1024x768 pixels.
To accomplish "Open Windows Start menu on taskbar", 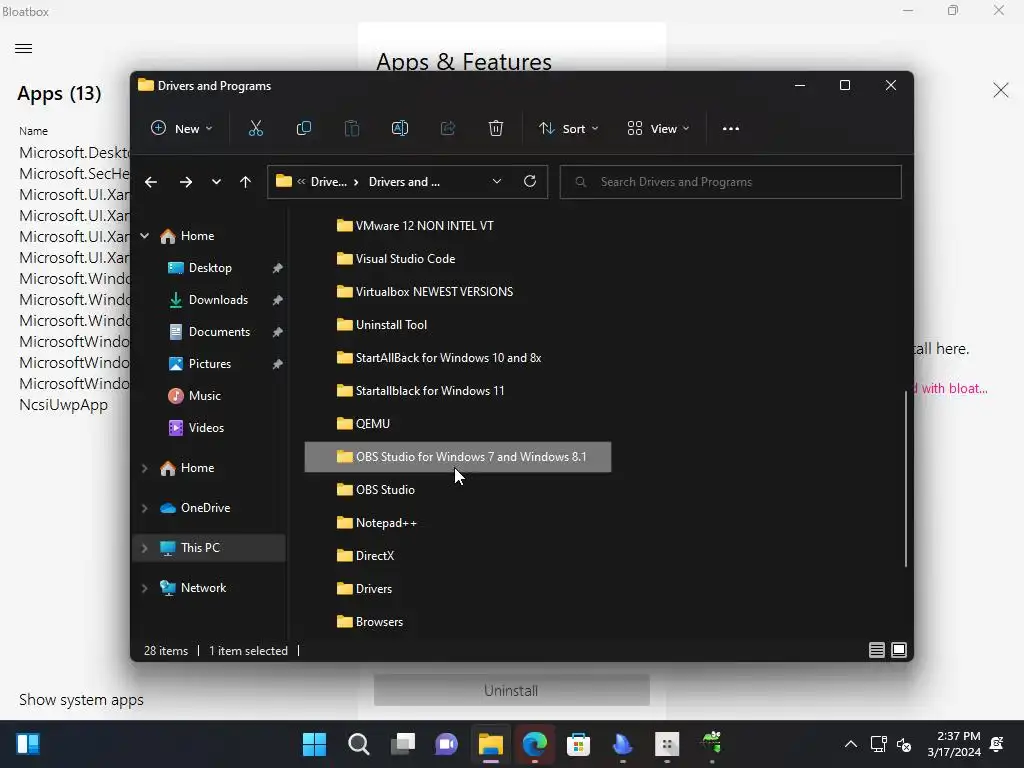I will tap(315, 744).
